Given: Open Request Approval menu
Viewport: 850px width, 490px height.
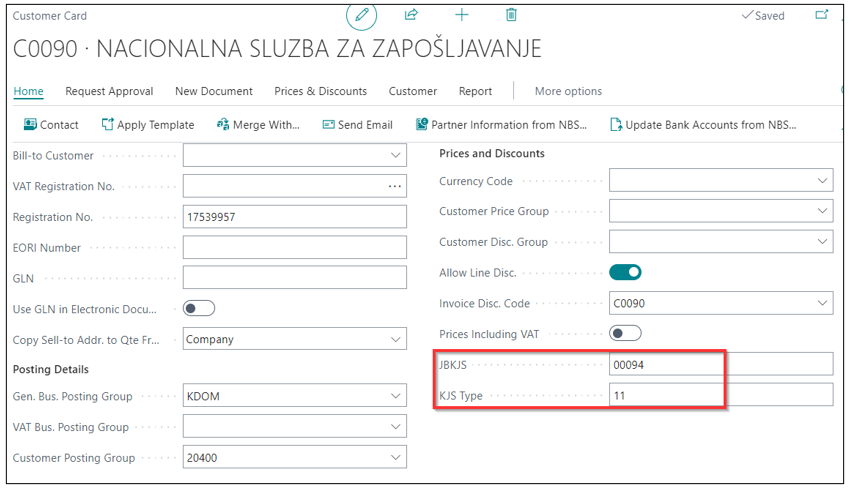Looking at the screenshot, I should coord(109,91).
